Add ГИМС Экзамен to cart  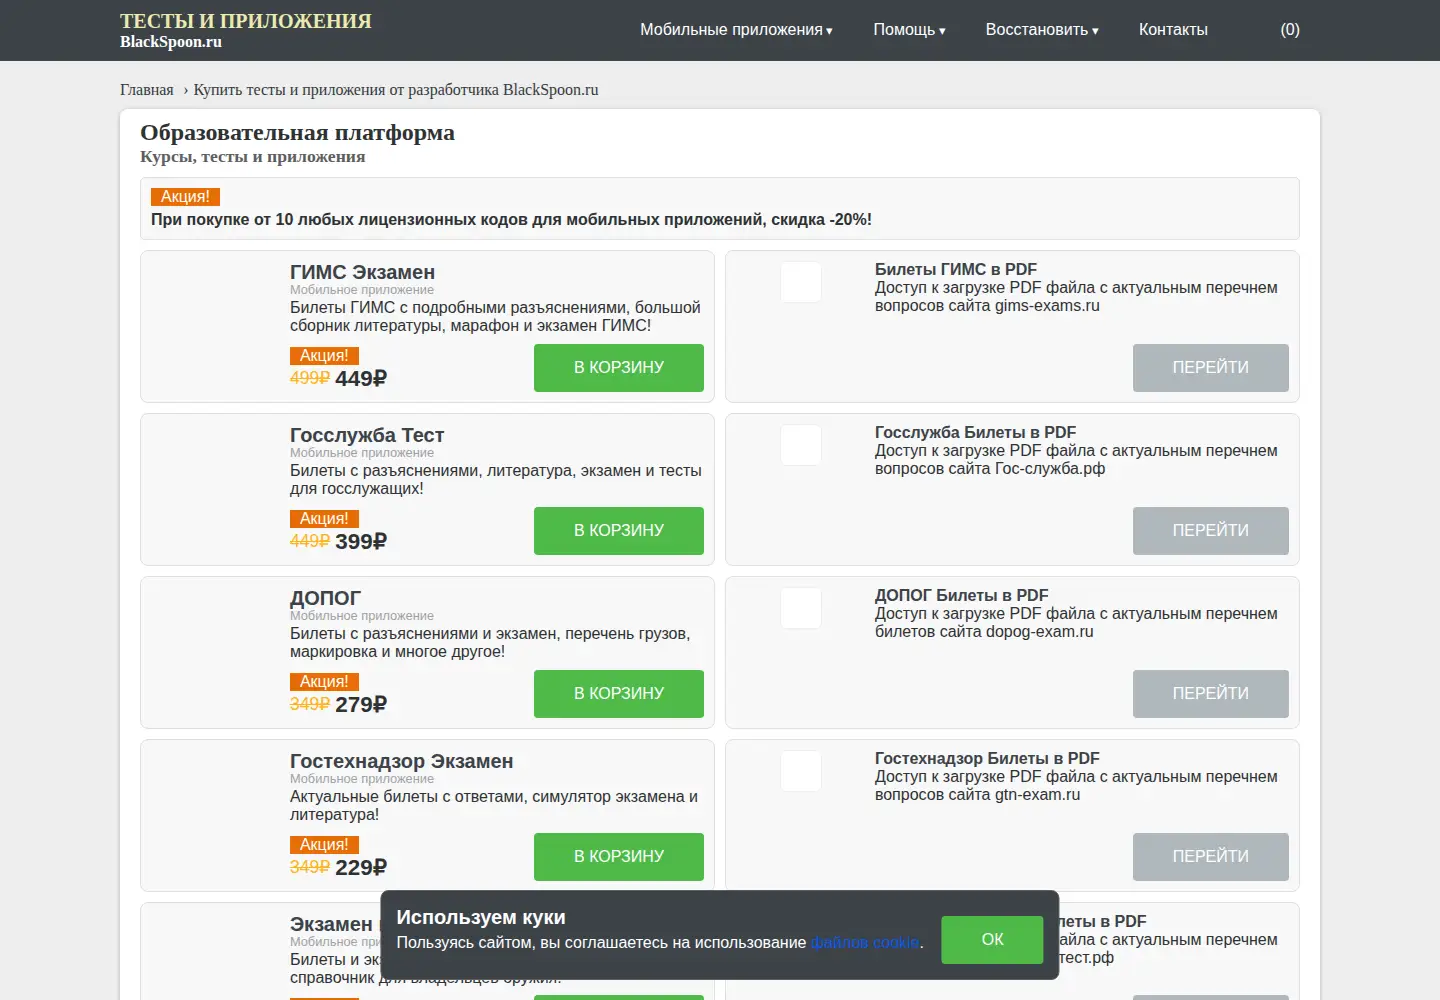point(619,368)
